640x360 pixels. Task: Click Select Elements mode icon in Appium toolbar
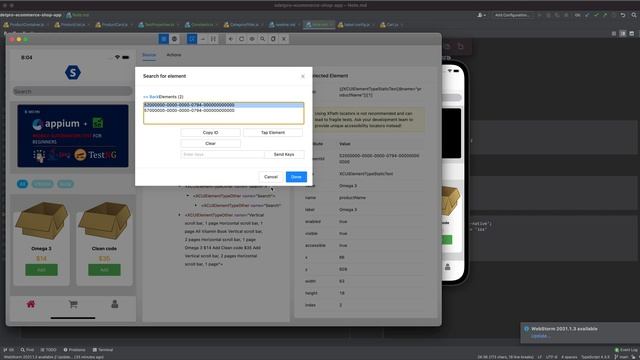(163, 39)
